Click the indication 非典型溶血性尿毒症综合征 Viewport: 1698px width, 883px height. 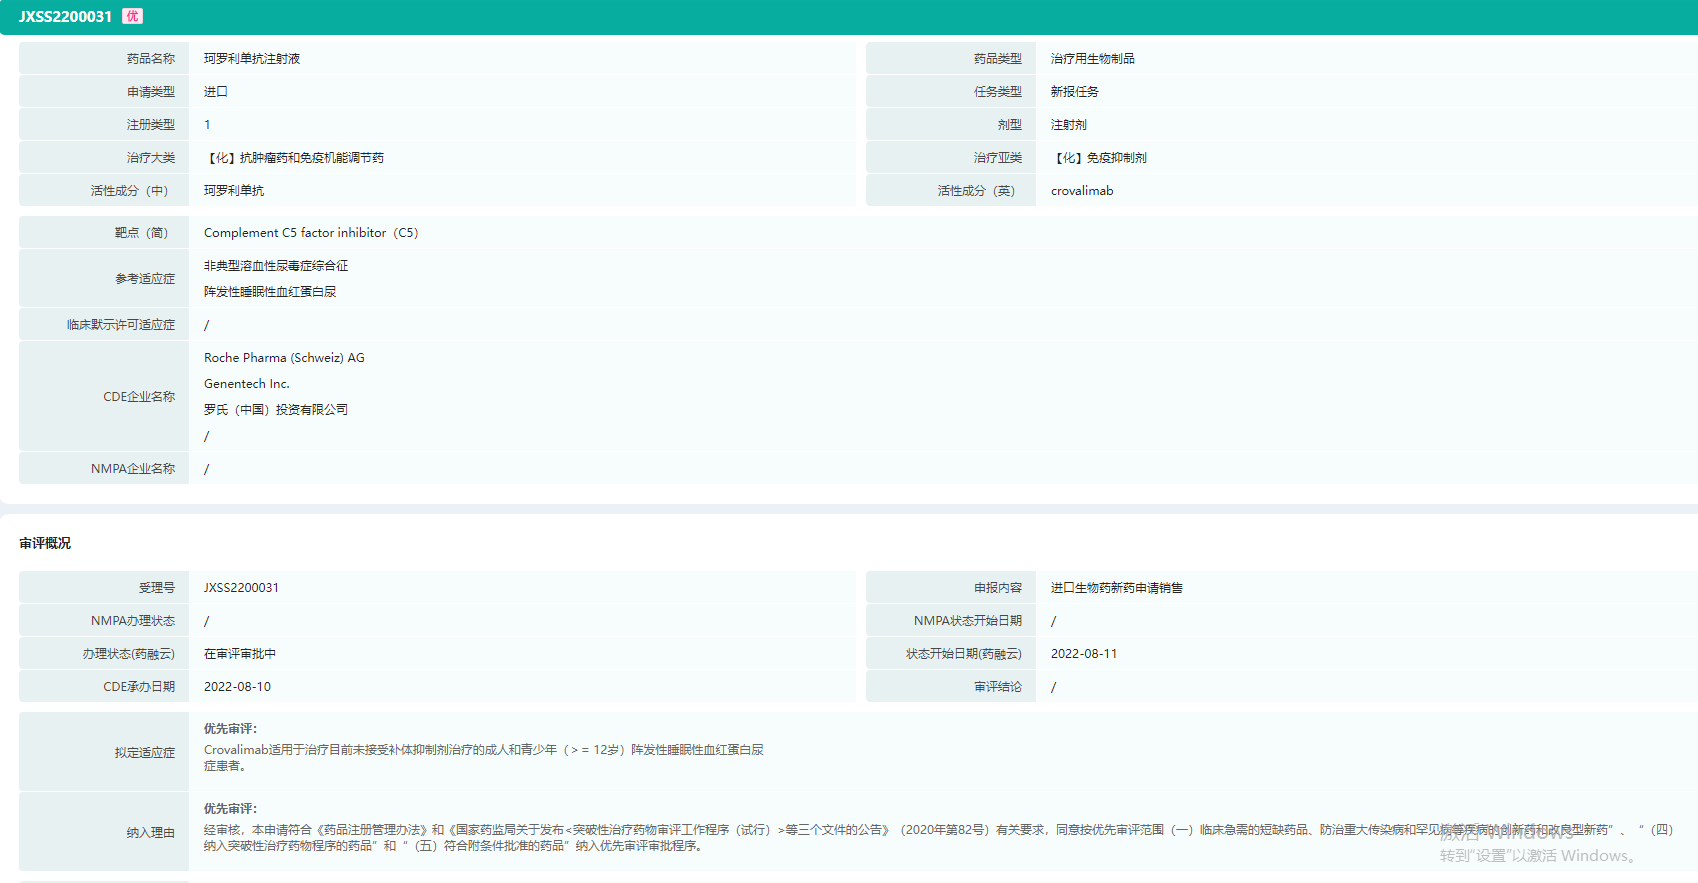tap(276, 266)
